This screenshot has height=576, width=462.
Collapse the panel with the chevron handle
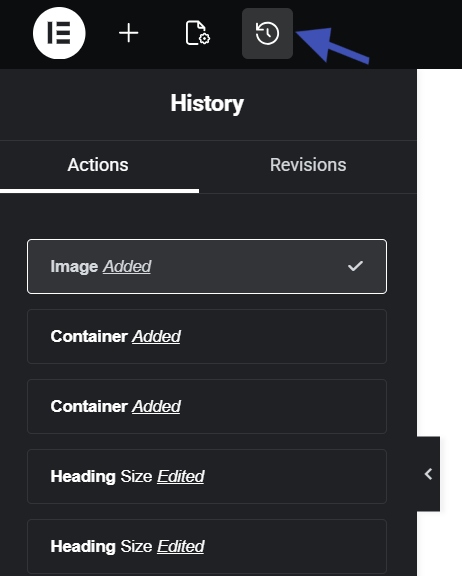click(x=428, y=474)
